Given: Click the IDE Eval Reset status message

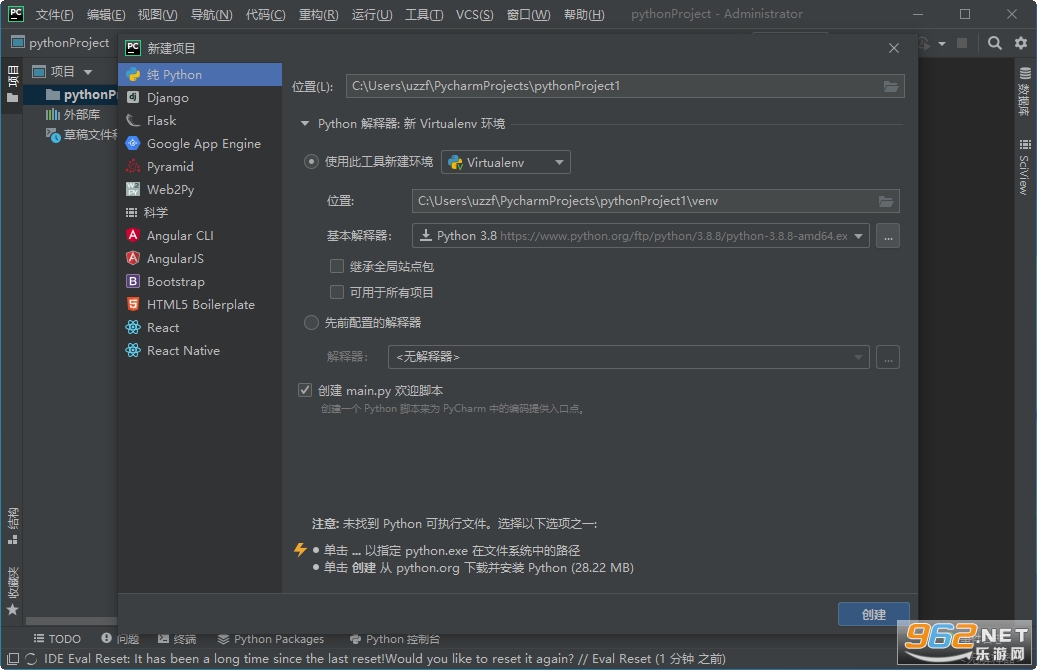Looking at the screenshot, I should tap(385, 659).
